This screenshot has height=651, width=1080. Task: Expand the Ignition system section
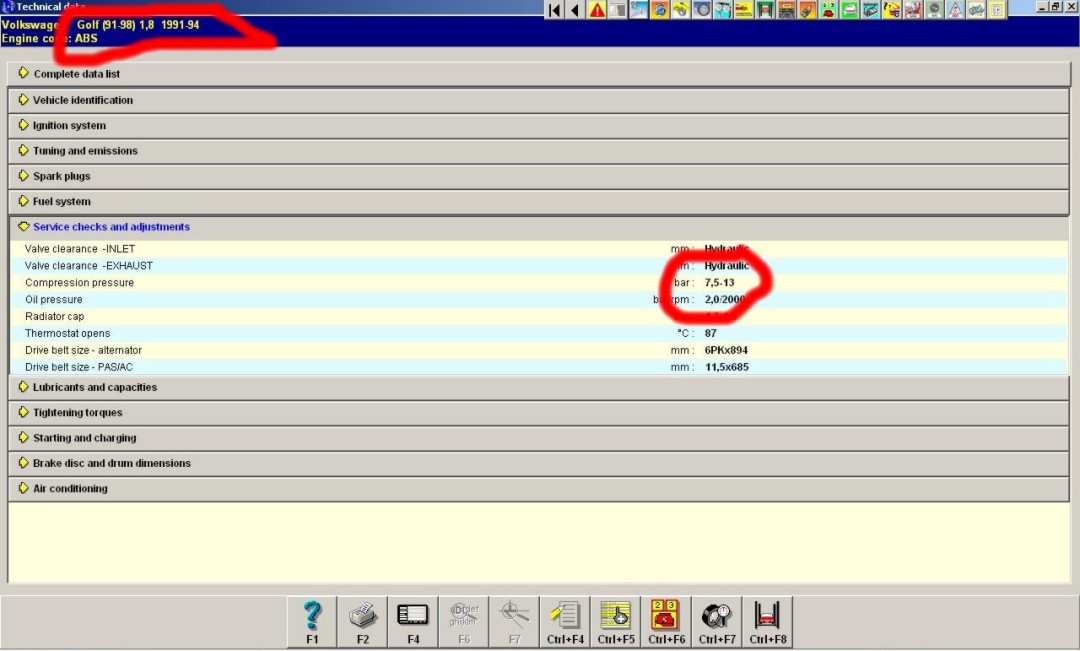point(69,126)
